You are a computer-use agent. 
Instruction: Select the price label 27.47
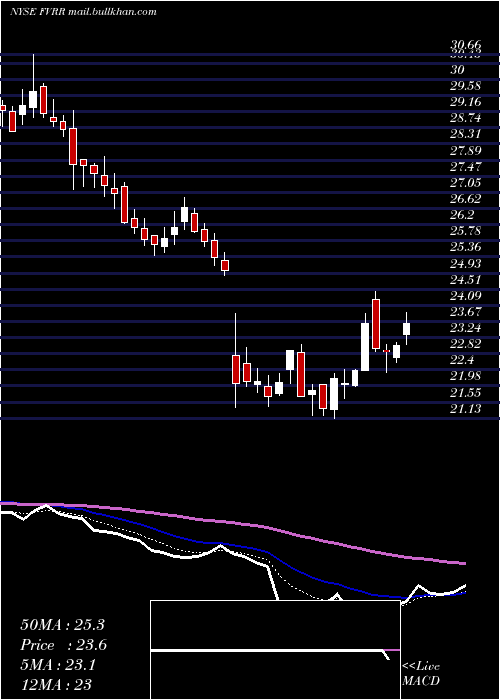[x=466, y=167]
